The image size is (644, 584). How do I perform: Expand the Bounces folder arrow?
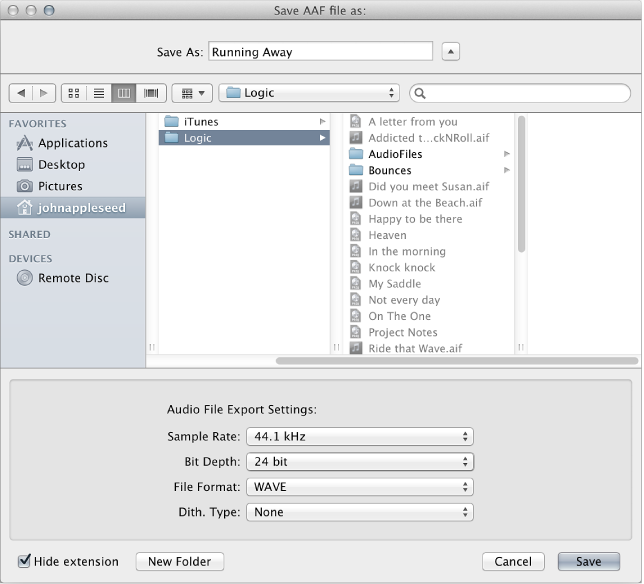point(507,170)
